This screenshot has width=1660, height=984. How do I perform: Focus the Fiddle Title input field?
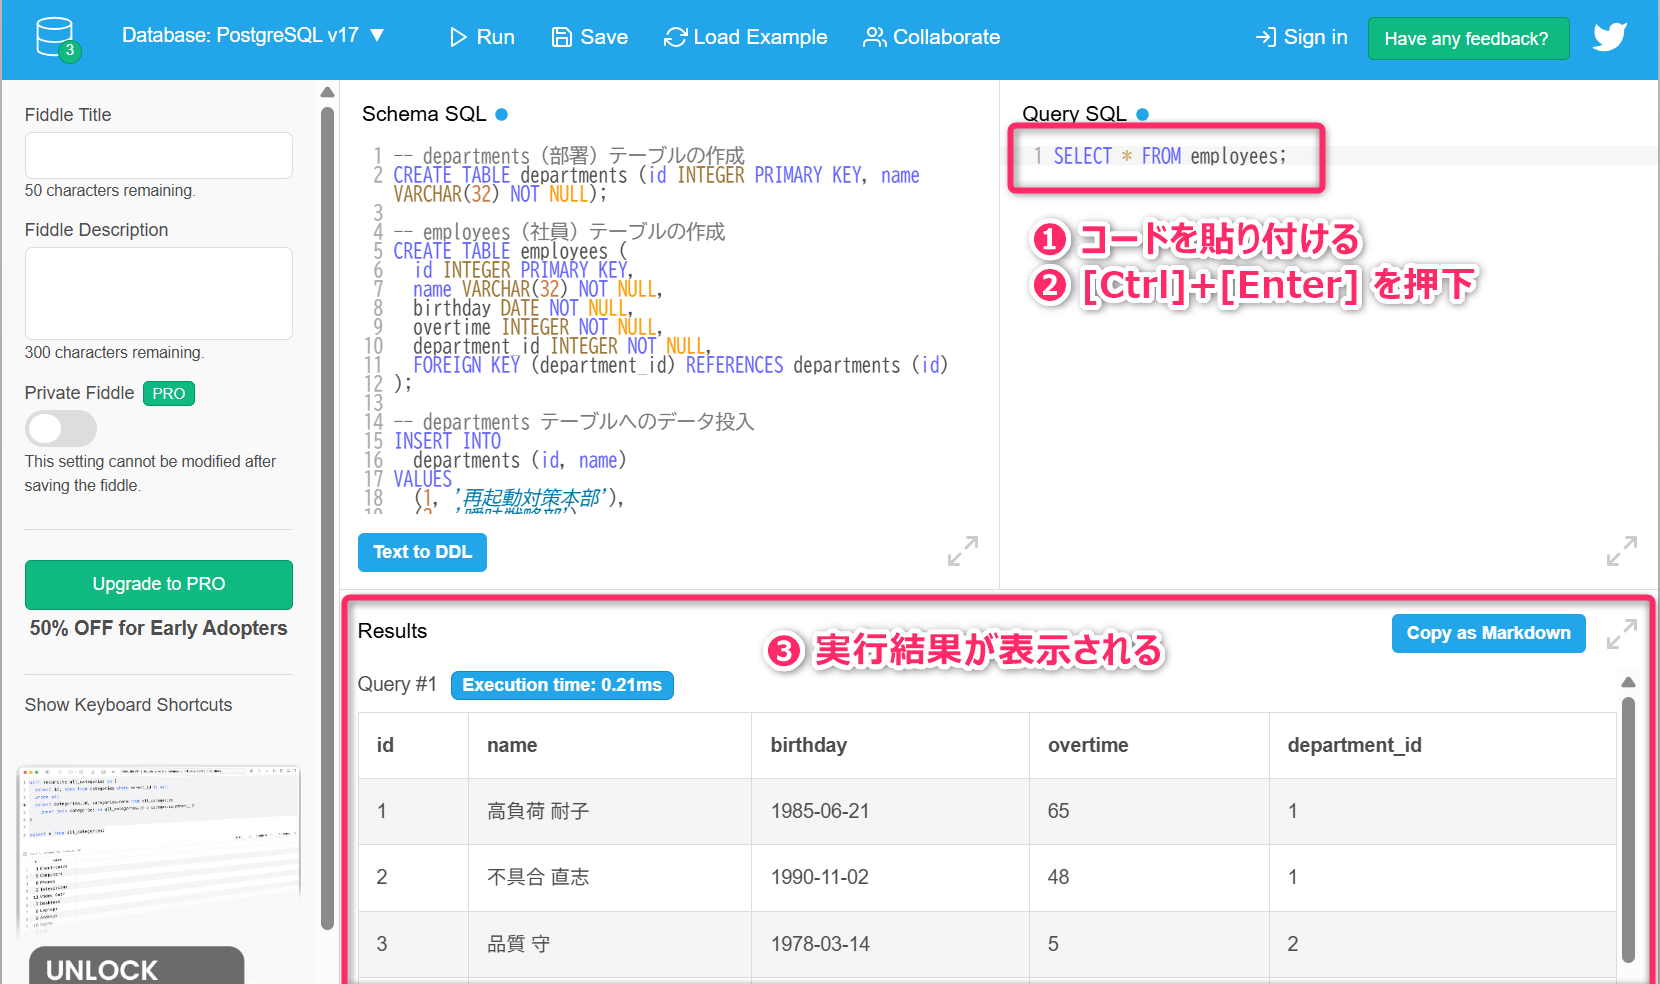(x=159, y=156)
